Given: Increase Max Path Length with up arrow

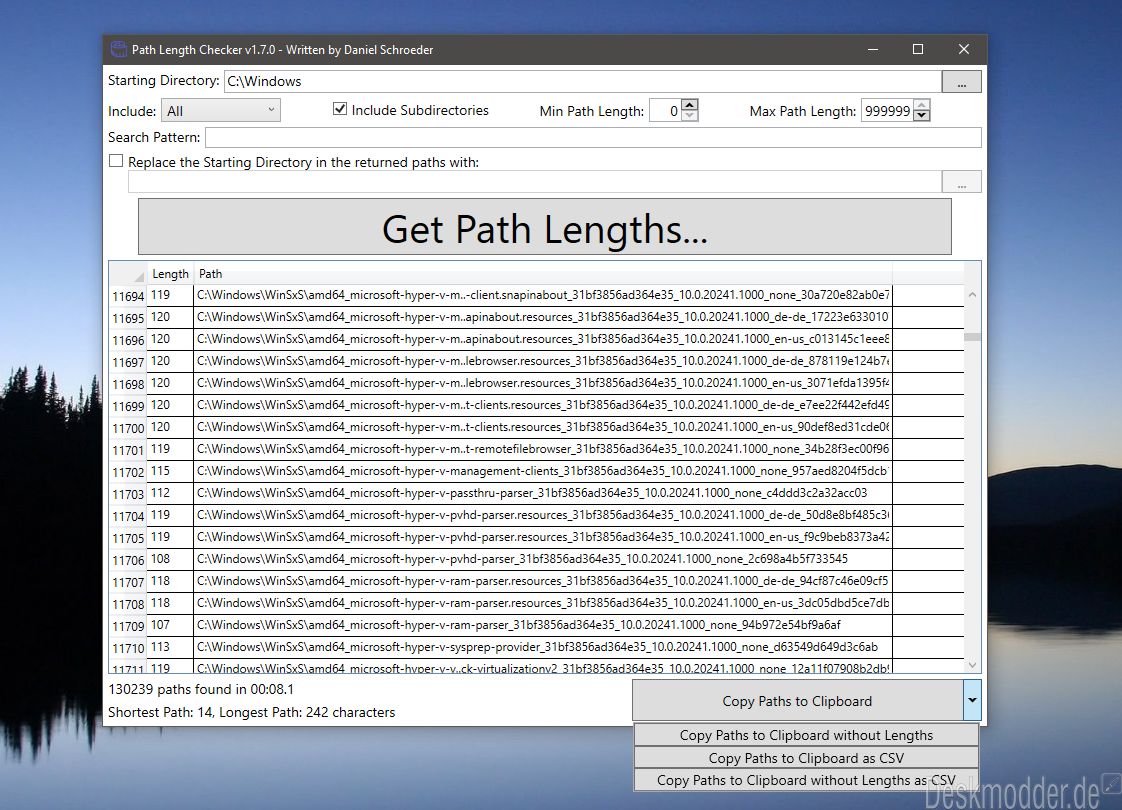Looking at the screenshot, I should (922, 104).
